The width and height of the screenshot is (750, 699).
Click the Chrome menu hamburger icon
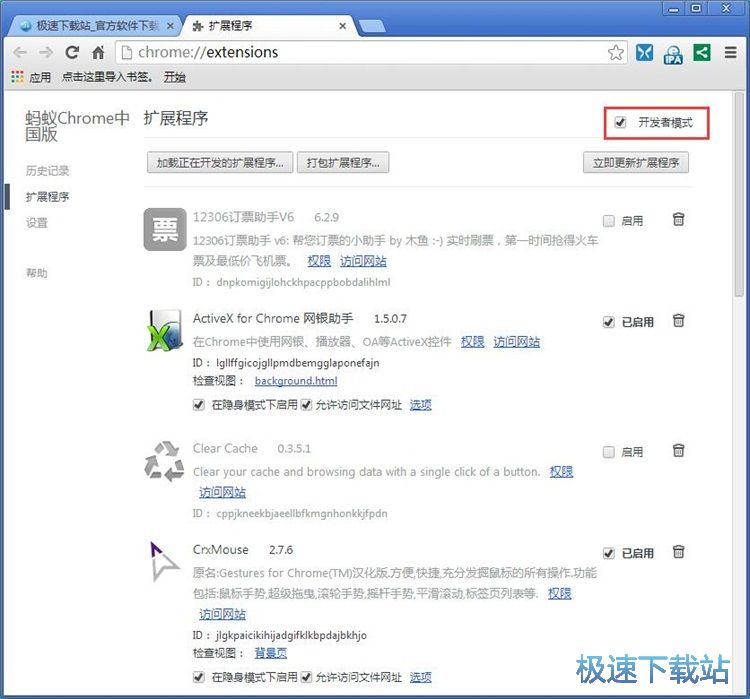[x=731, y=52]
